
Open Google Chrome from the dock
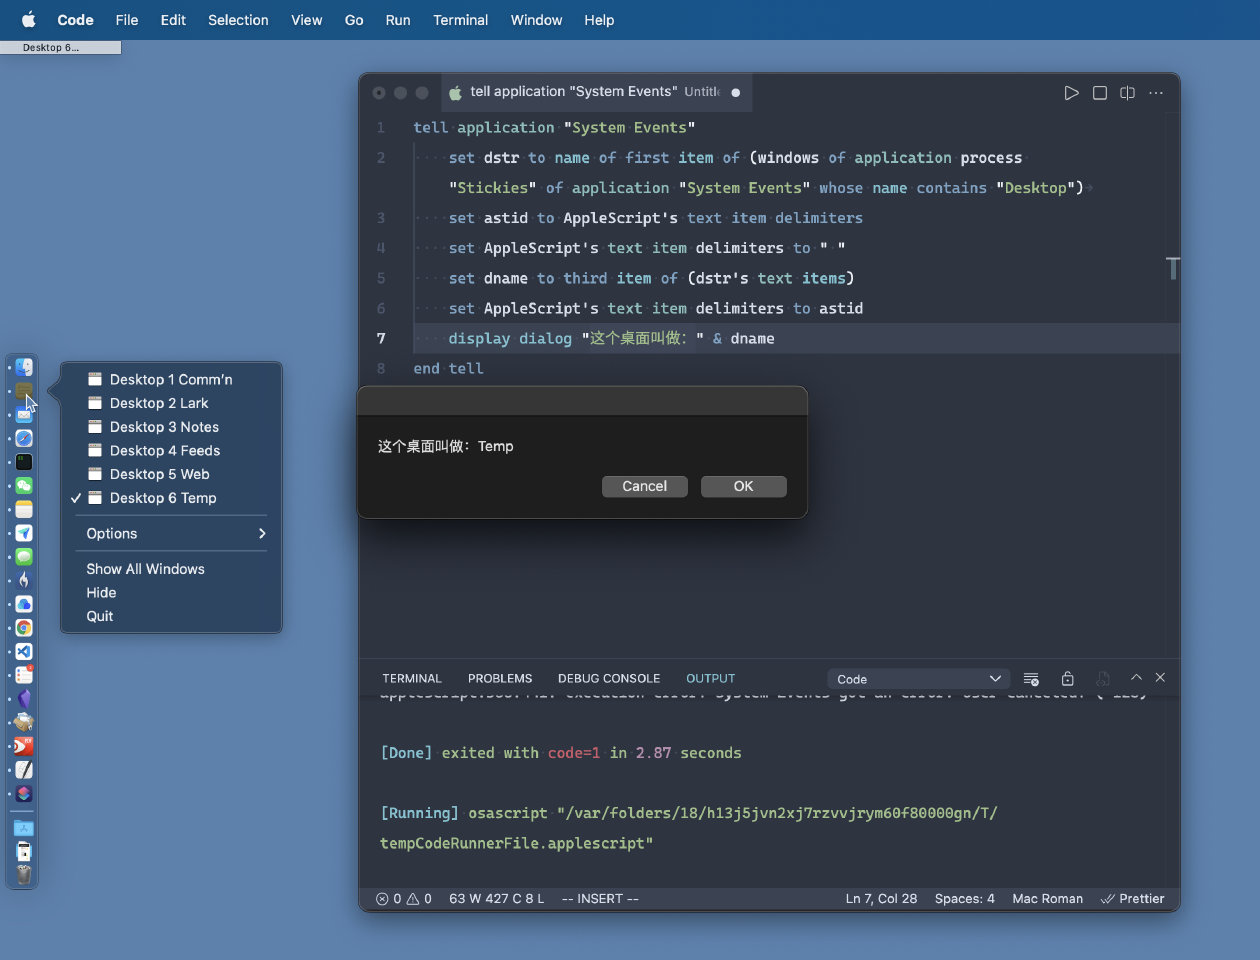24,628
